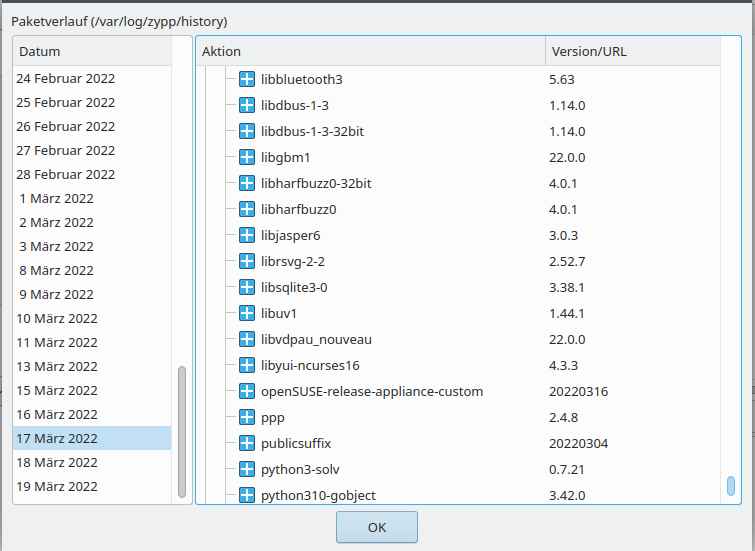Click version 3.0.3 of libjasper6
The height and width of the screenshot is (551, 755).
[x=563, y=235]
